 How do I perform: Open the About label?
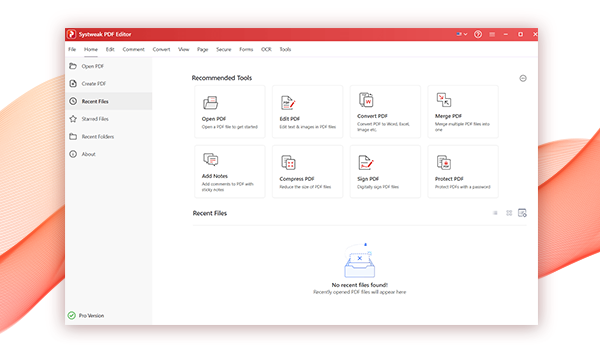88,154
